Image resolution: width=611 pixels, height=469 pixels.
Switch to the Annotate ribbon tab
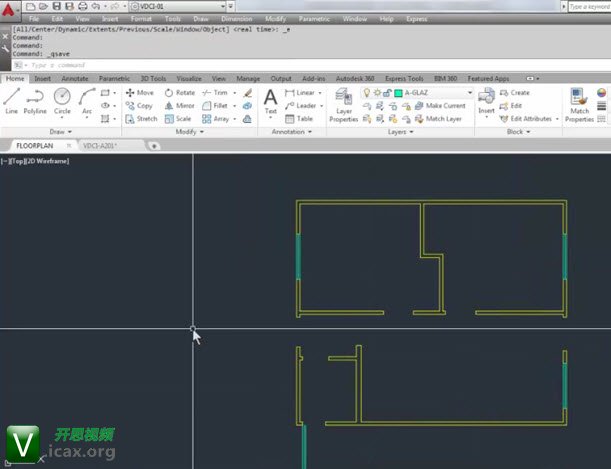coord(75,79)
